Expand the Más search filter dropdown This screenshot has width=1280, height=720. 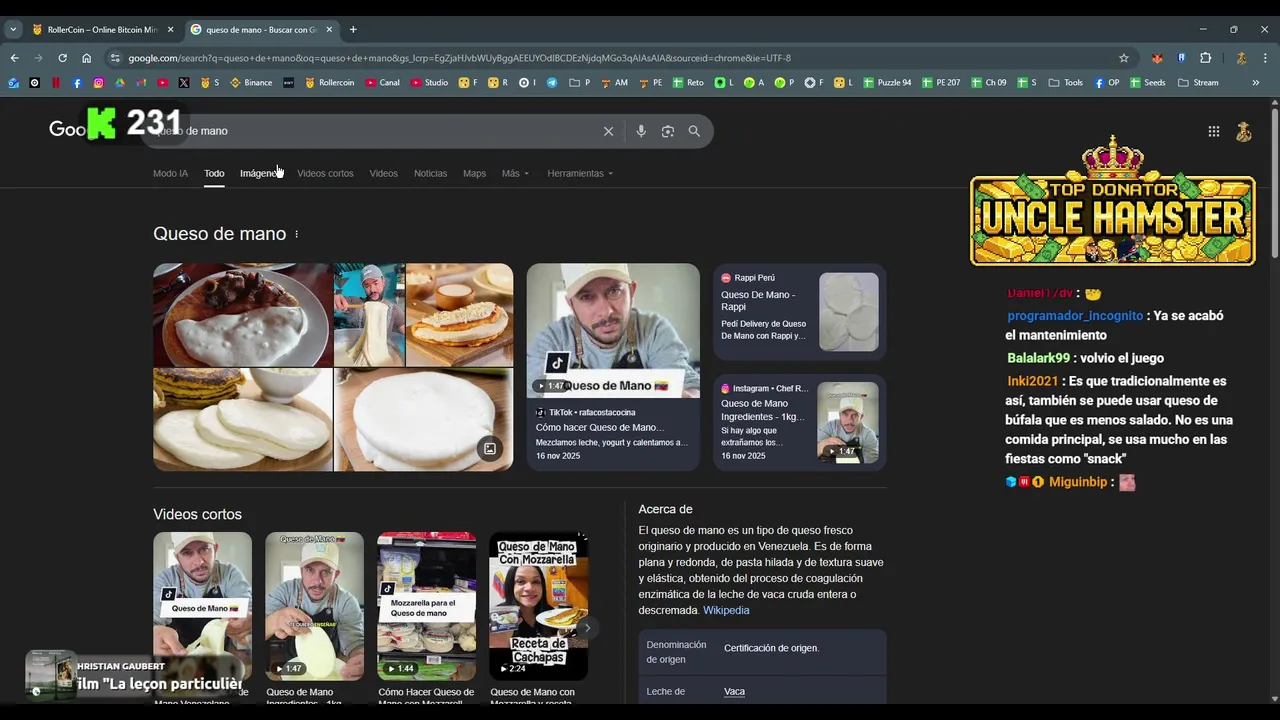515,173
